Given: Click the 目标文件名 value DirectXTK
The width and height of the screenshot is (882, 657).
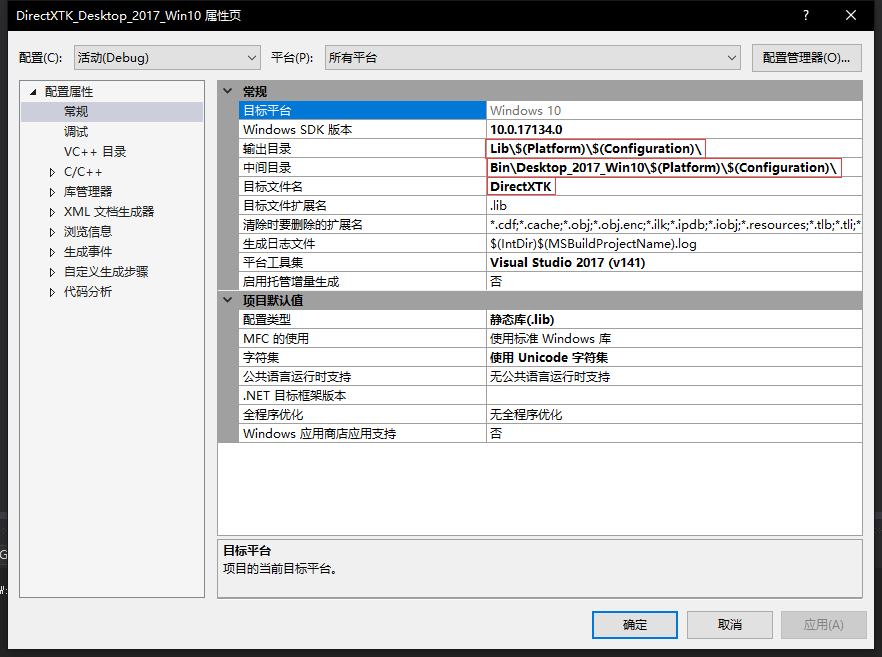Looking at the screenshot, I should tap(674, 186).
